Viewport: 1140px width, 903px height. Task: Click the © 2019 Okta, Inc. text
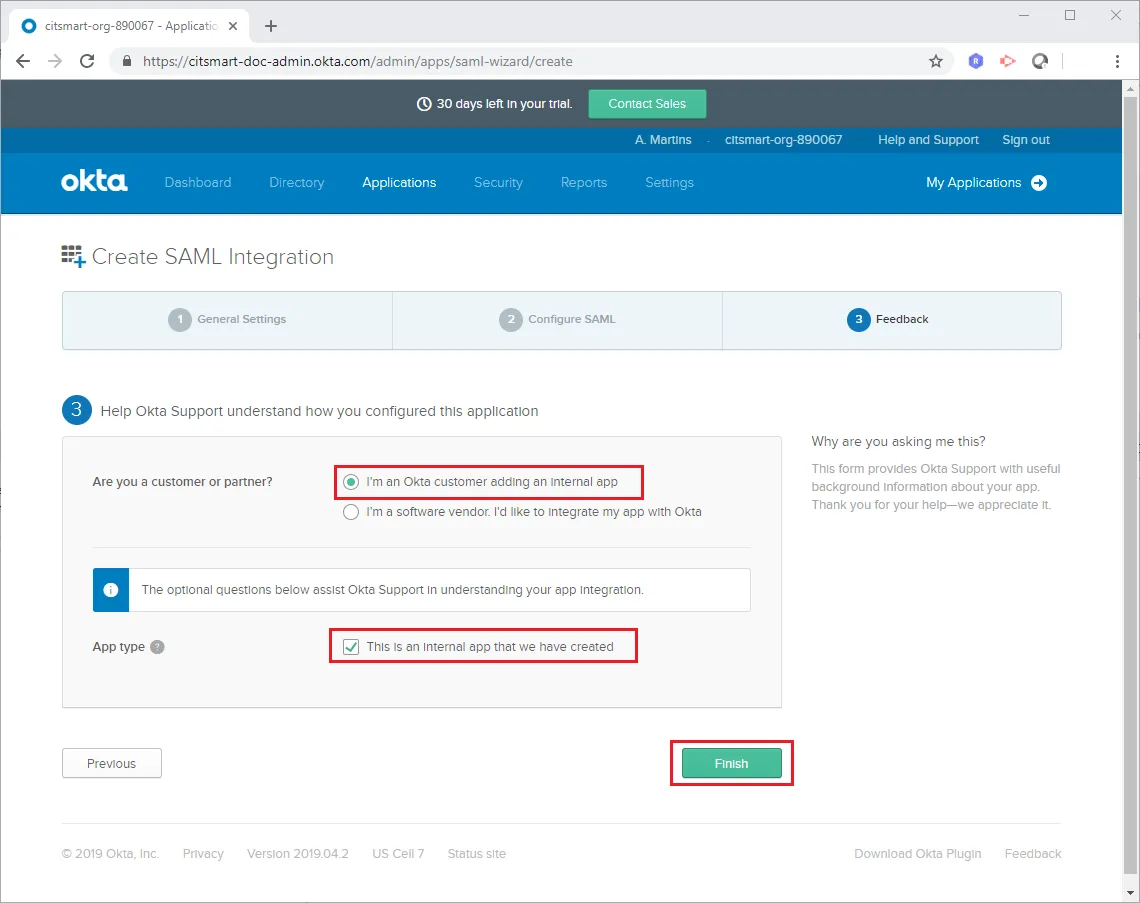[111, 854]
